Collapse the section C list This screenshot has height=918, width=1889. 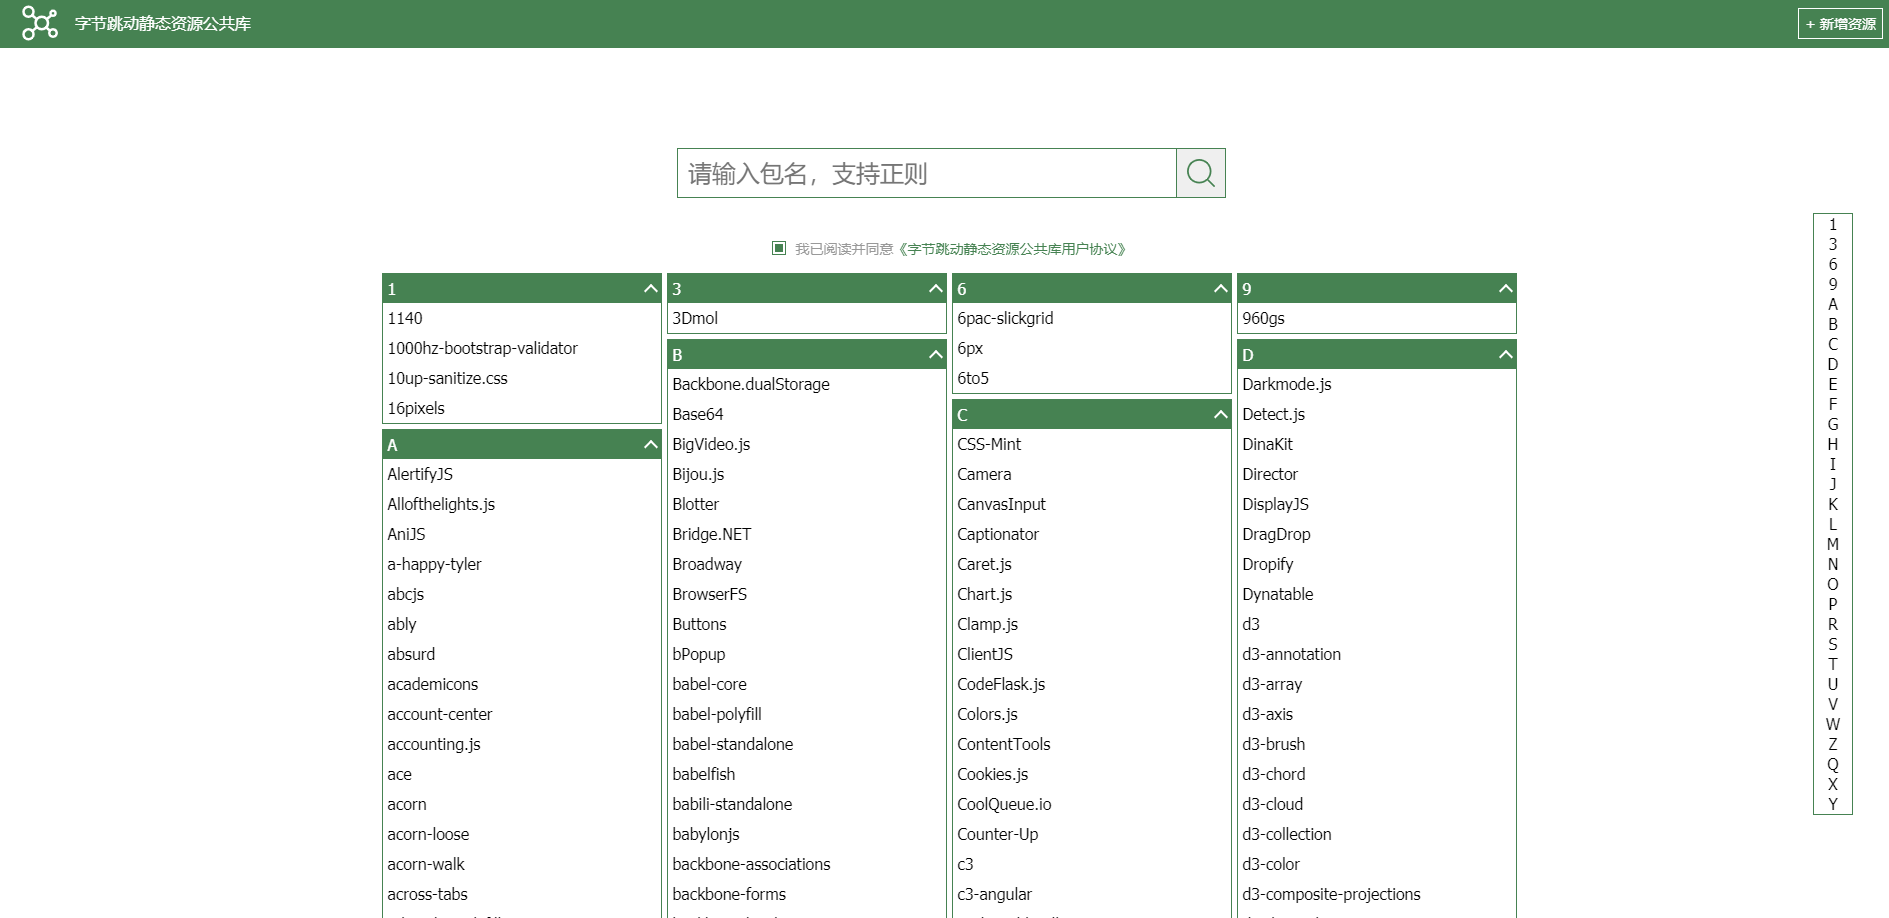tap(1219, 413)
